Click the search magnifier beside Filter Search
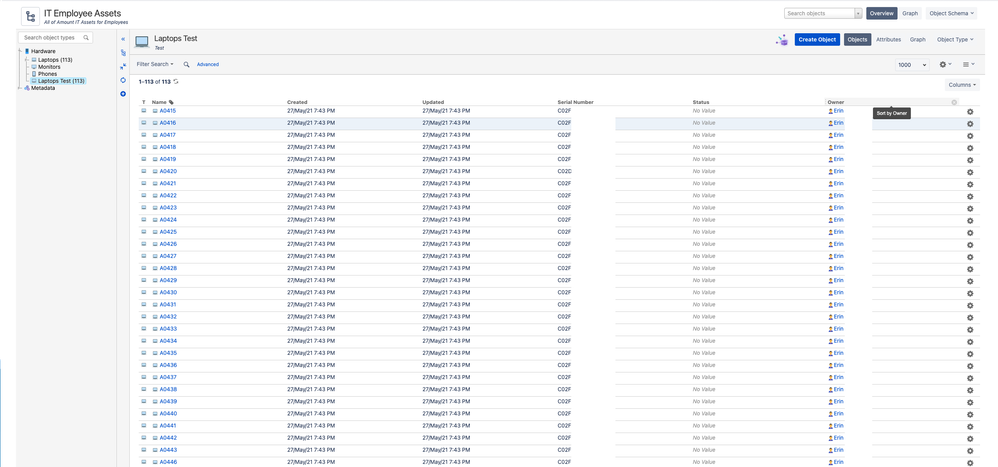The image size is (998, 467). point(186,64)
